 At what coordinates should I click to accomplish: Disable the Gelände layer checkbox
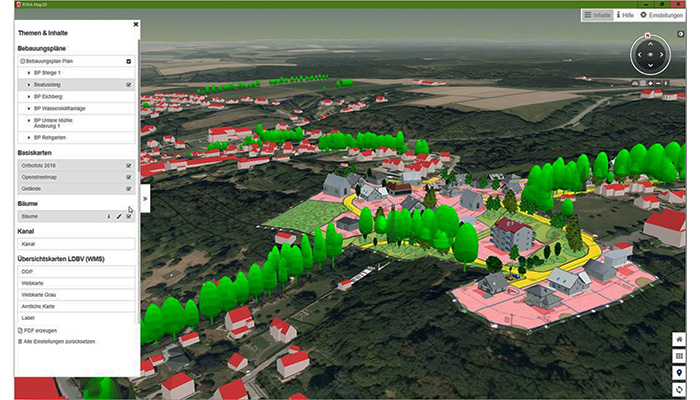(x=129, y=188)
